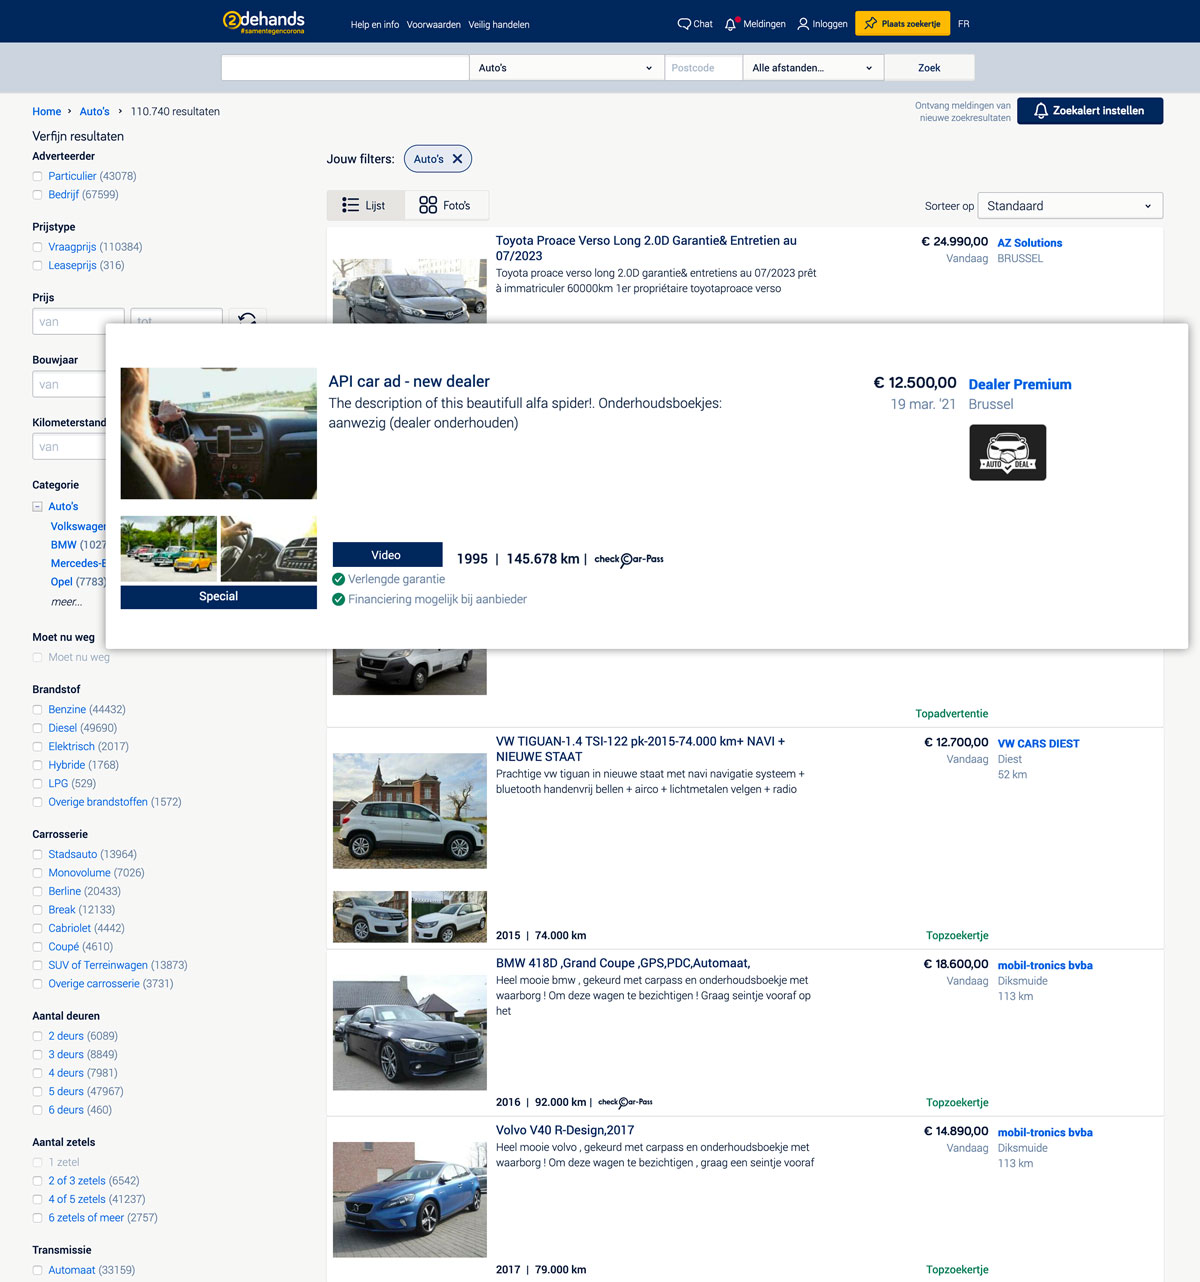Viewport: 1200px width, 1282px height.
Task: Reset the price range with the refresh icon
Action: click(247, 319)
